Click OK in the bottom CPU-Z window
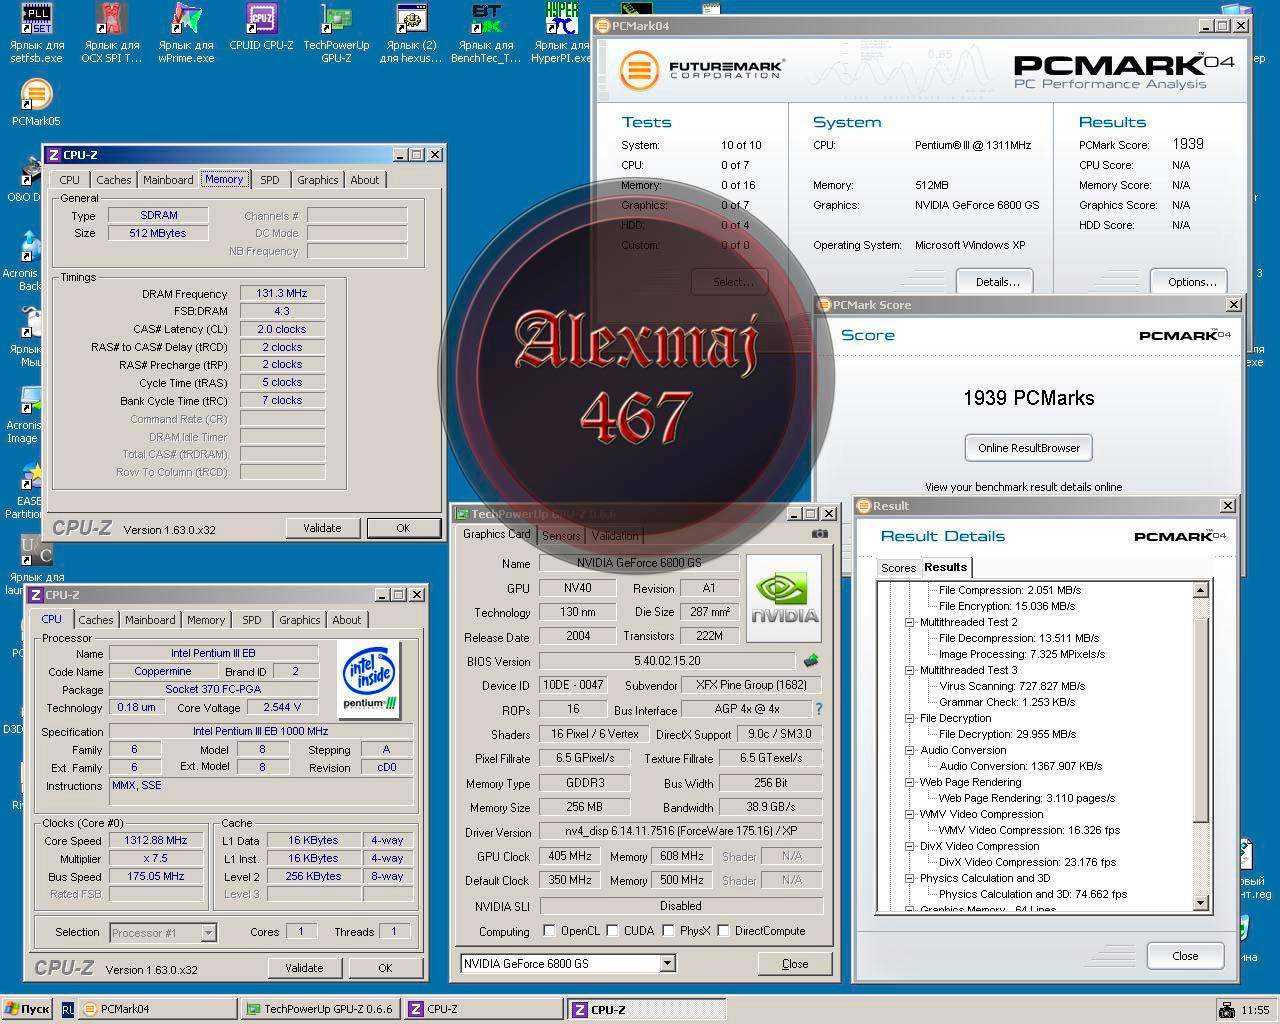Image resolution: width=1280 pixels, height=1024 pixels. pos(385,968)
